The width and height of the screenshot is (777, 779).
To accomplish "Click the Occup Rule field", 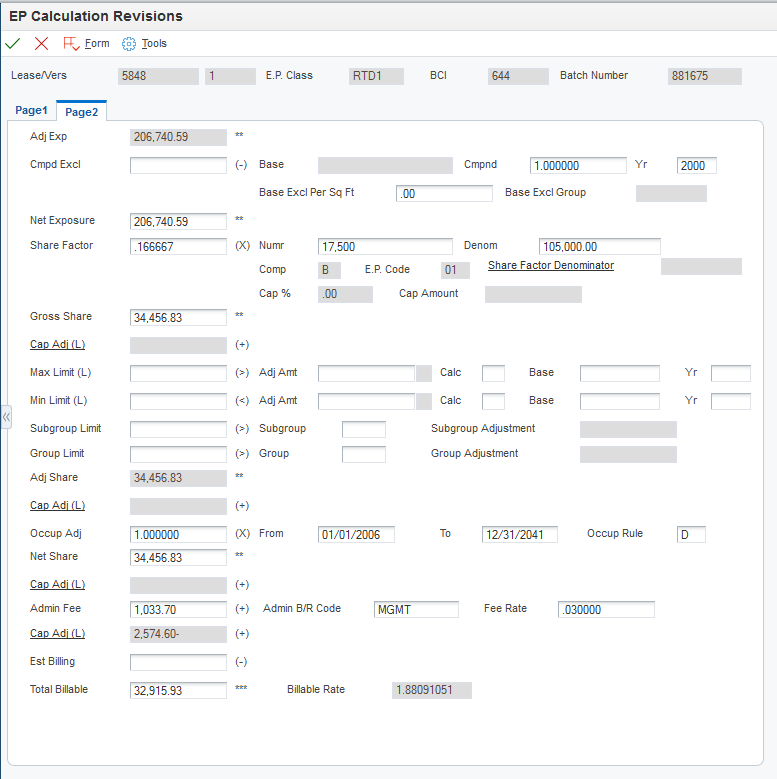I will 691,534.
